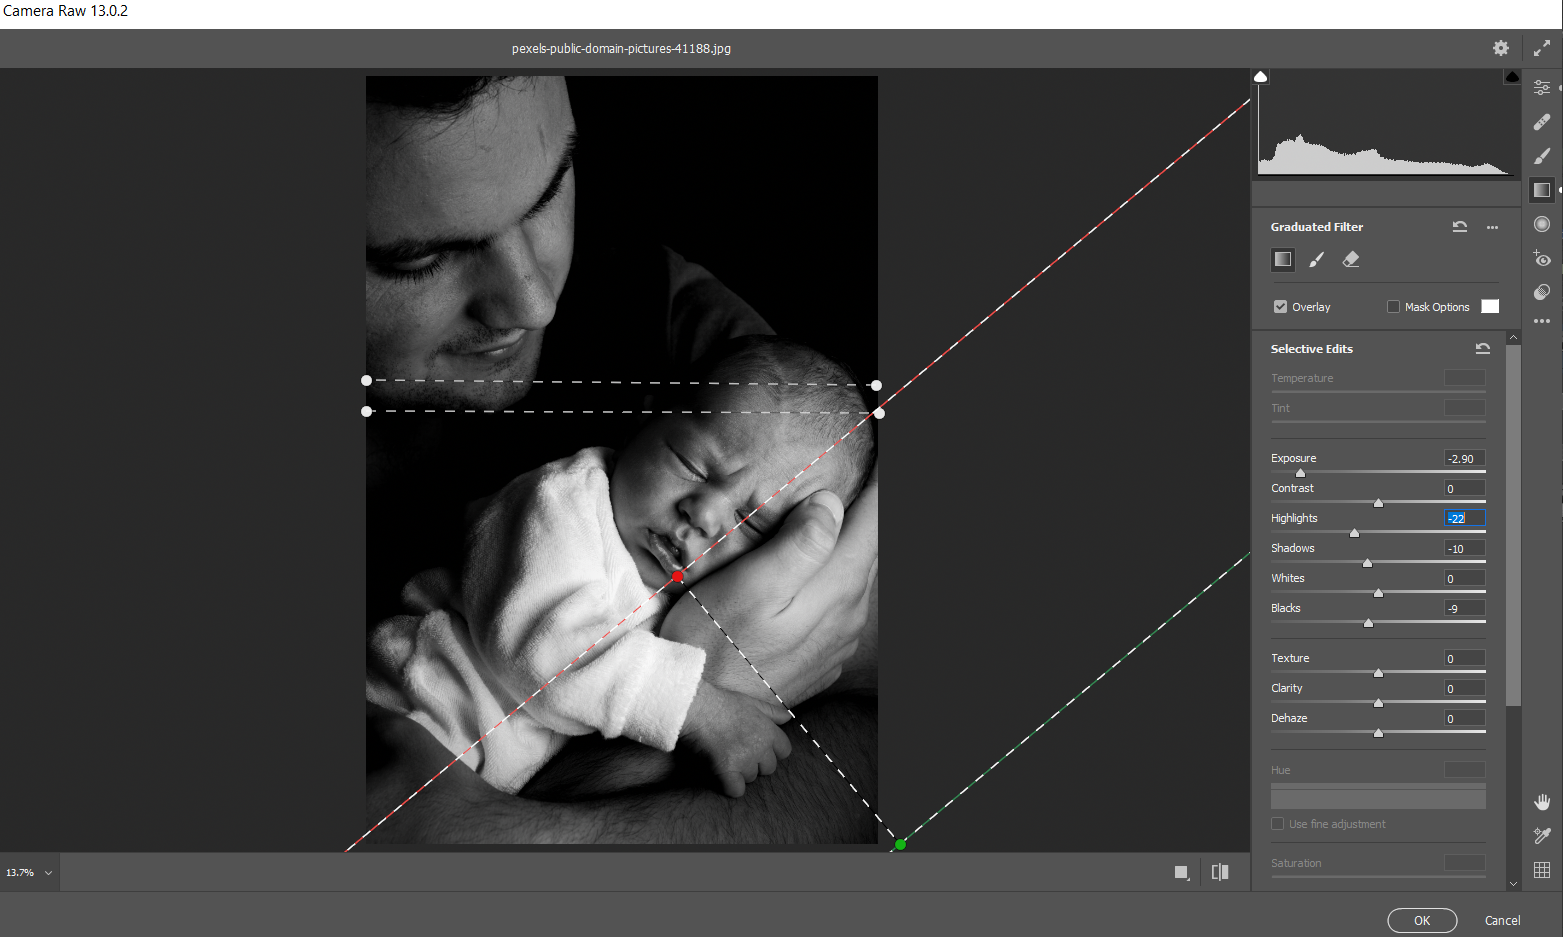Select the Hand tool
The height and width of the screenshot is (937, 1563).
1542,802
